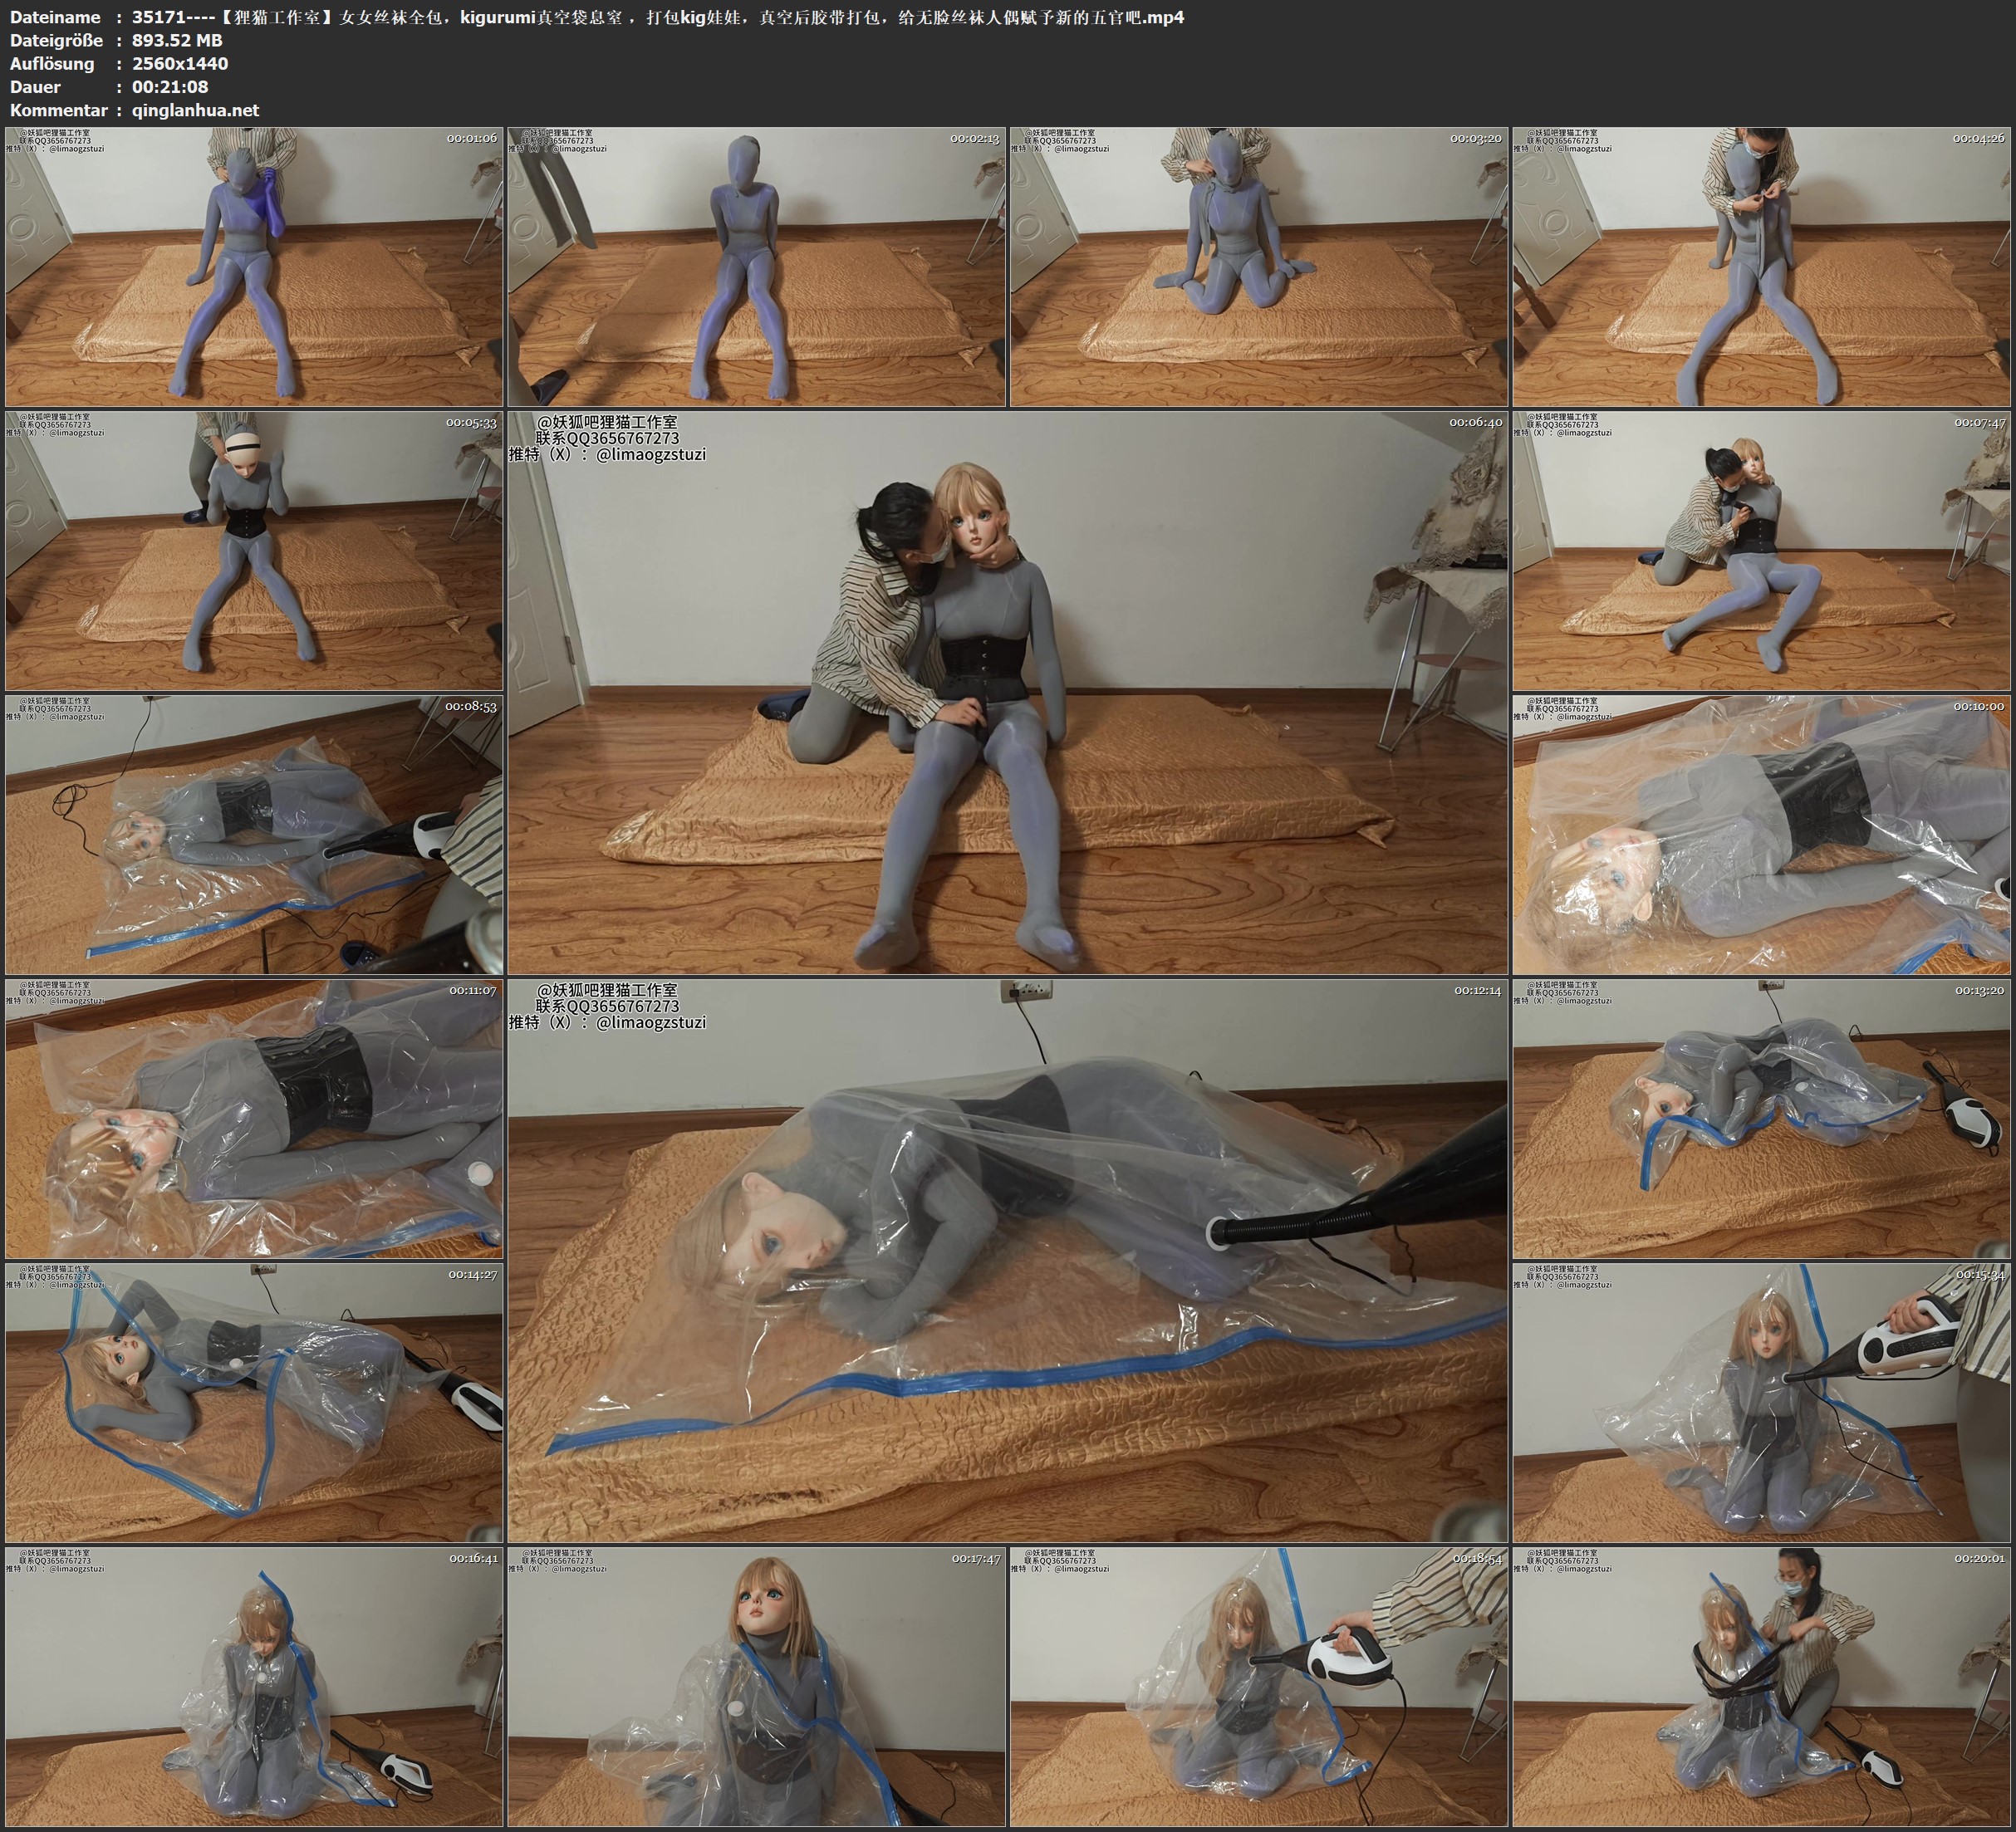This screenshot has height=1832, width=2016.
Task: Click the qinglanhua.net comment text
Action: click(x=195, y=110)
